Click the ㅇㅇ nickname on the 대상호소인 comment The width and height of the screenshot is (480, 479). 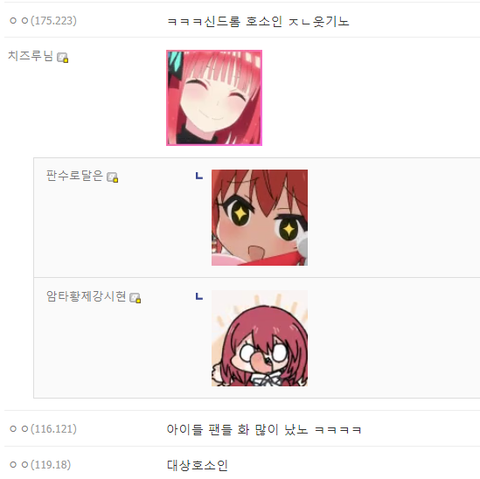[19, 464]
